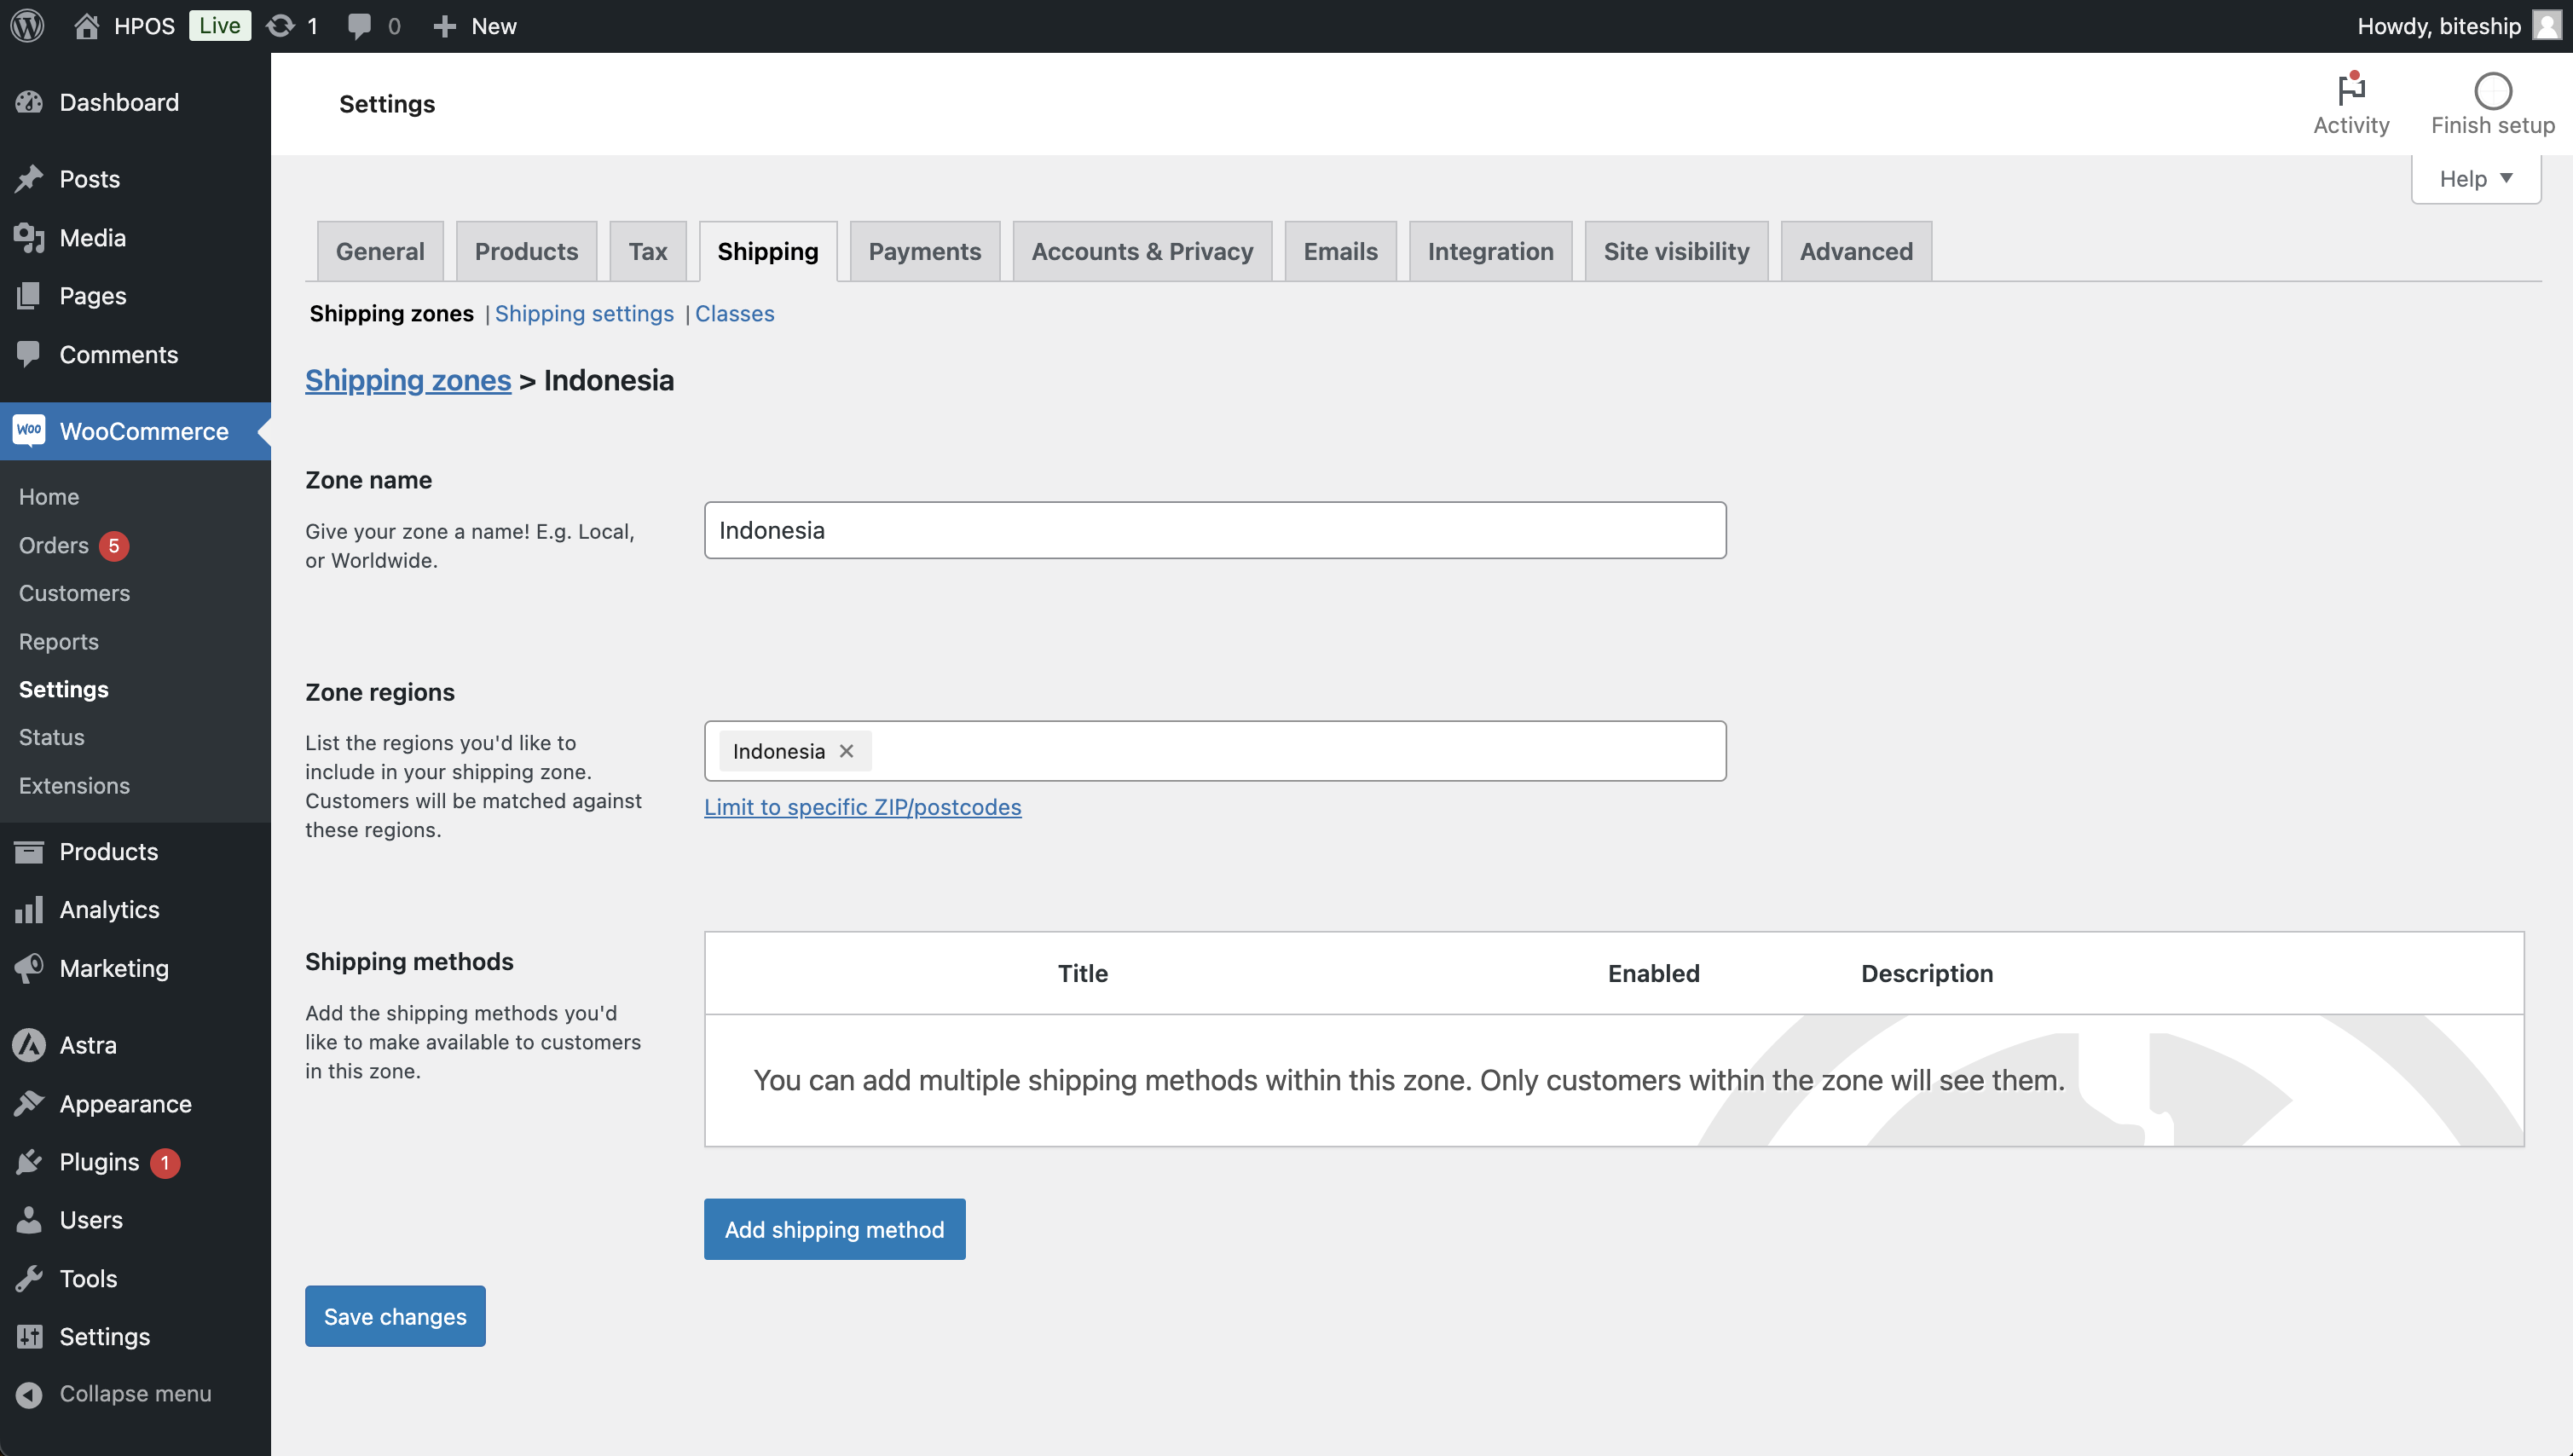Switch to the Emails tab
This screenshot has width=2573, height=1456.
pyautogui.click(x=1340, y=251)
